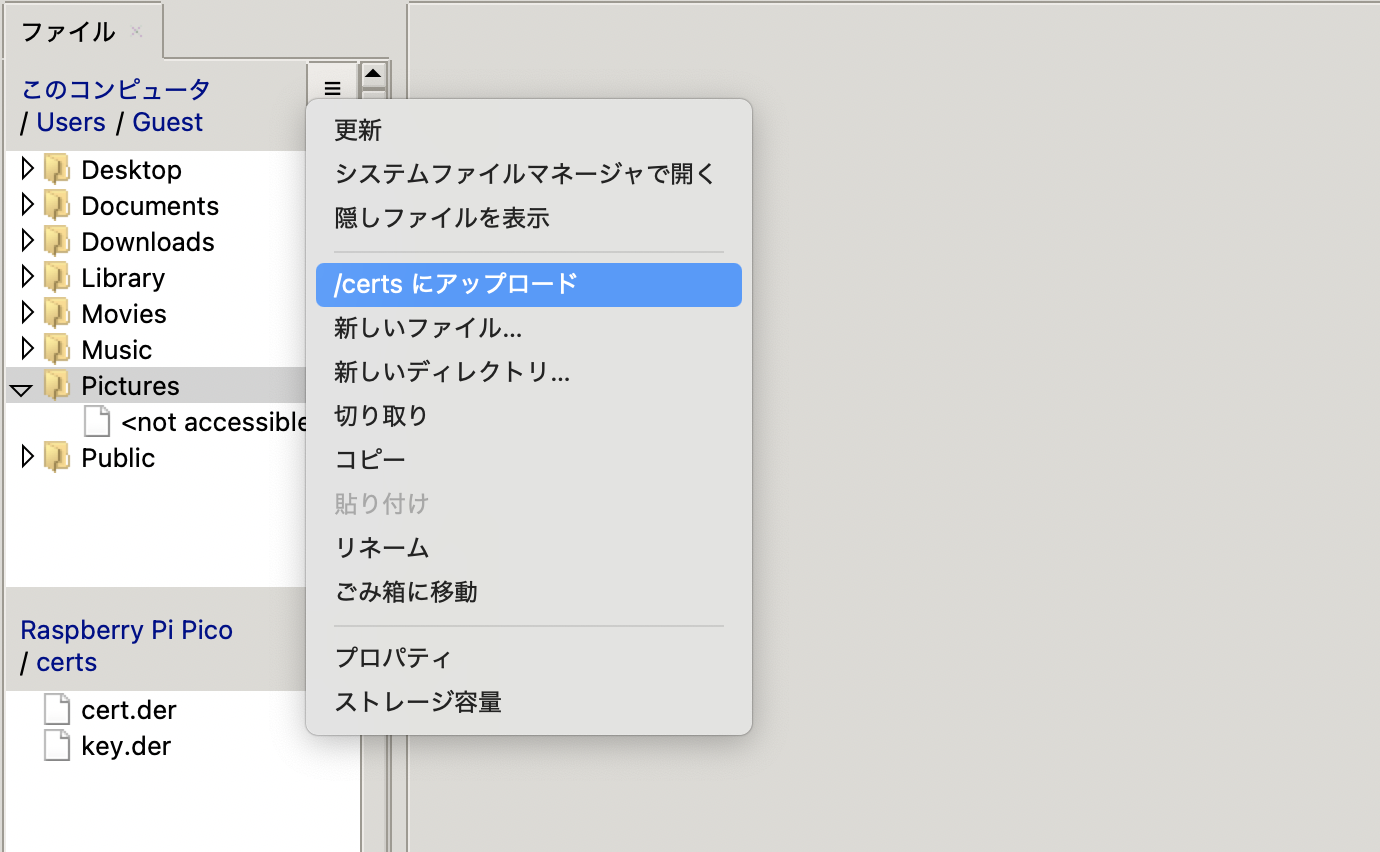The image size is (1380, 852).
Task: Click the Music folder icon
Action: click(x=57, y=350)
